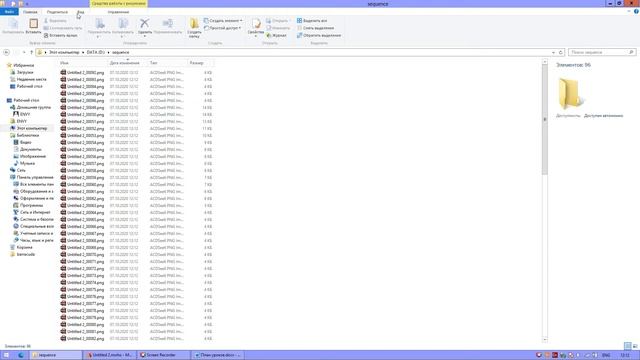Switch to the Вид ribbon tab
Screen dimensions: 640x360
80,12
